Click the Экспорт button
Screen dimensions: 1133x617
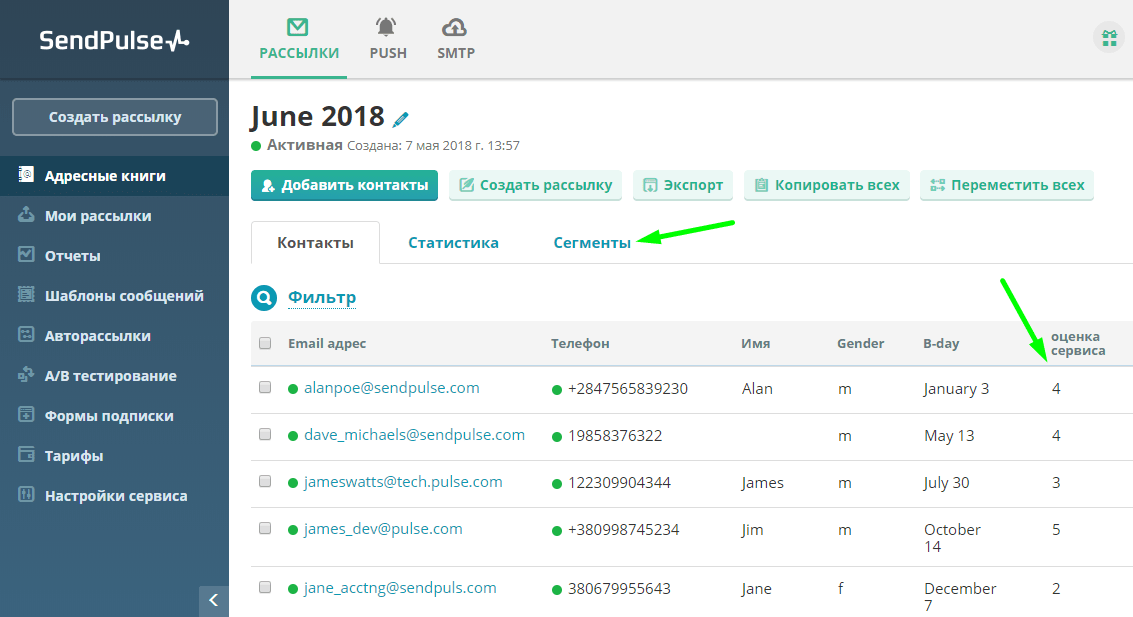point(683,186)
